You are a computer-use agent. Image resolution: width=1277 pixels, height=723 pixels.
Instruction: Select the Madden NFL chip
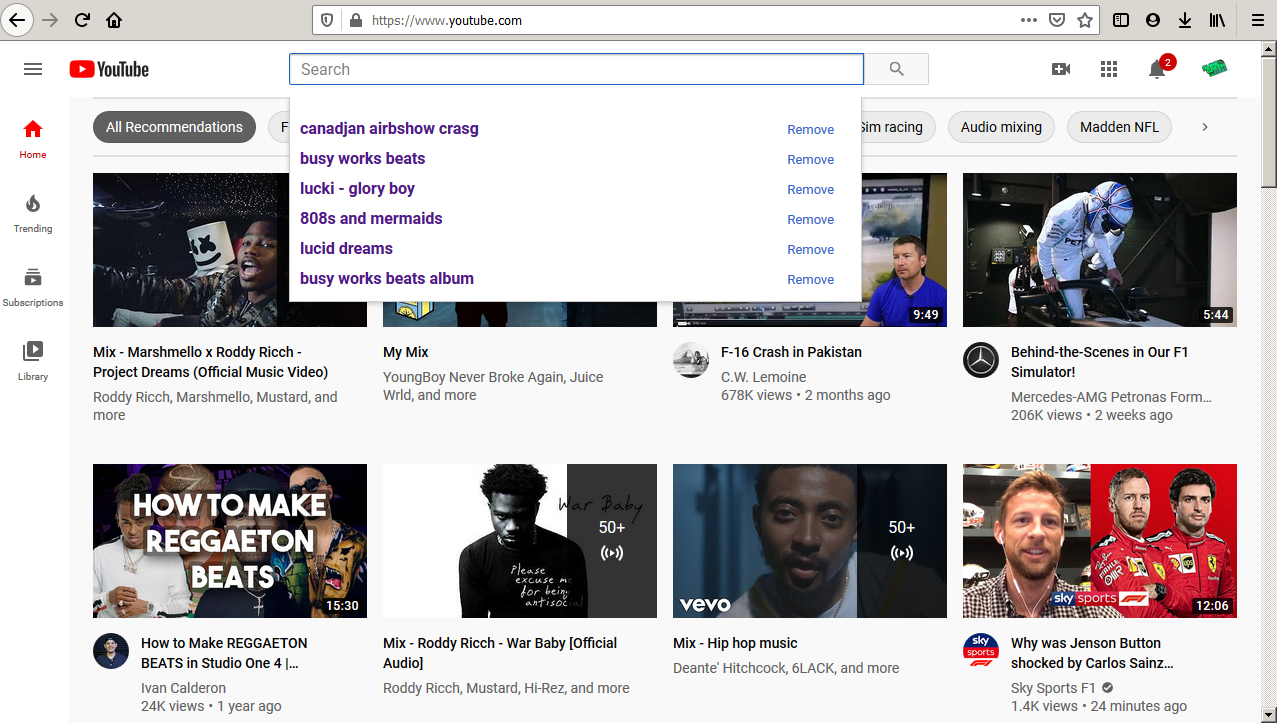click(1119, 127)
